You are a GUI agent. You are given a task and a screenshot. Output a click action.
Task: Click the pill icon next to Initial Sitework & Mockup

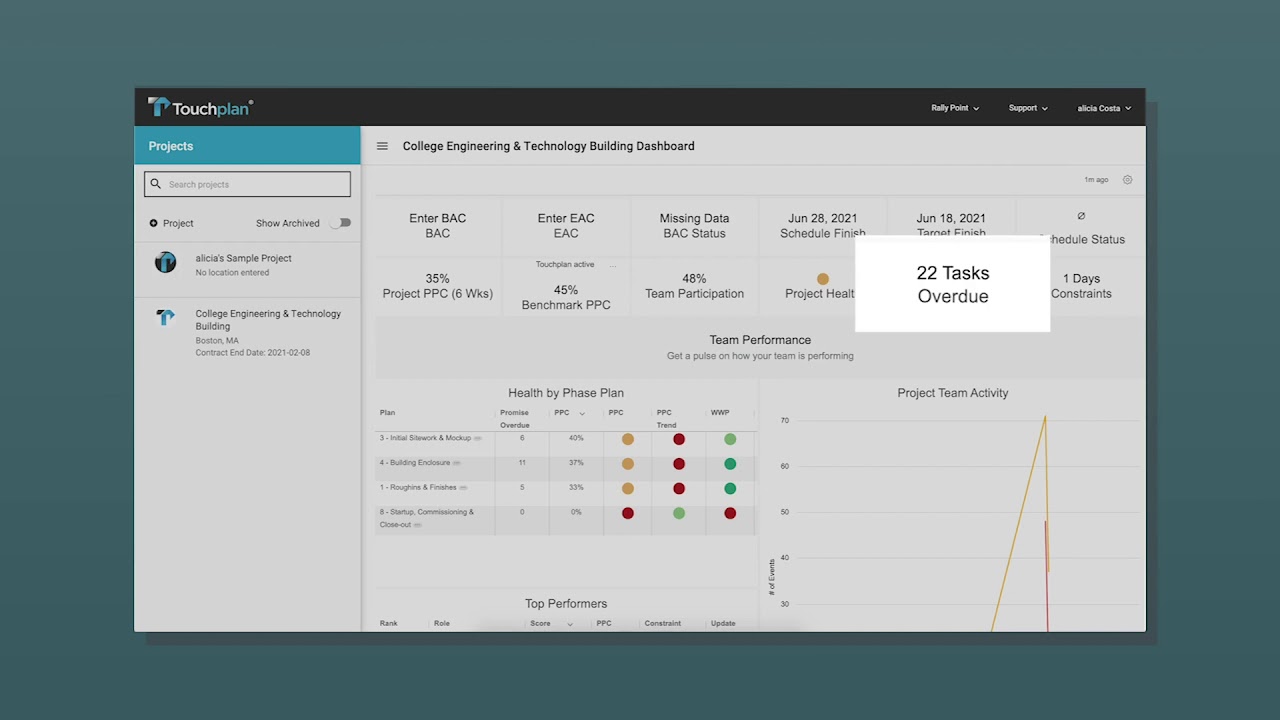(478, 438)
